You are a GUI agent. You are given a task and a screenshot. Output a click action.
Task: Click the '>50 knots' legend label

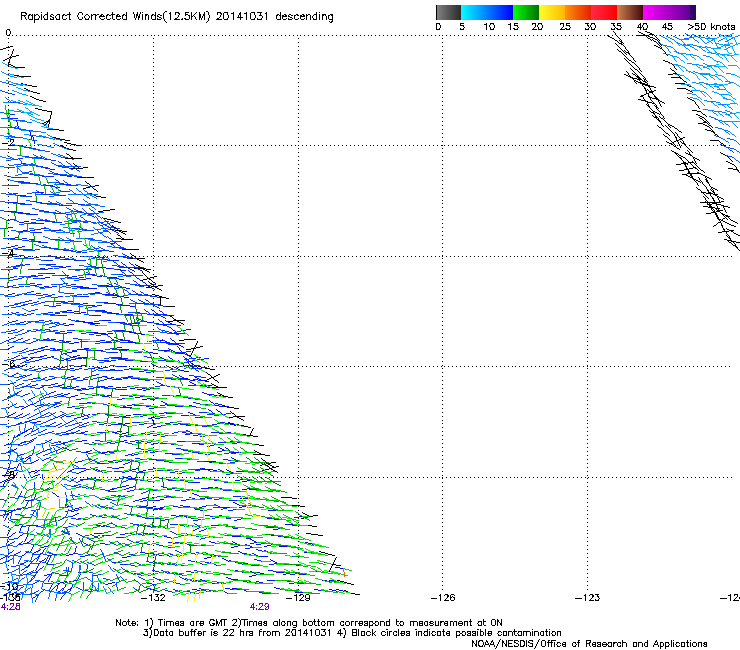pyautogui.click(x=711, y=27)
